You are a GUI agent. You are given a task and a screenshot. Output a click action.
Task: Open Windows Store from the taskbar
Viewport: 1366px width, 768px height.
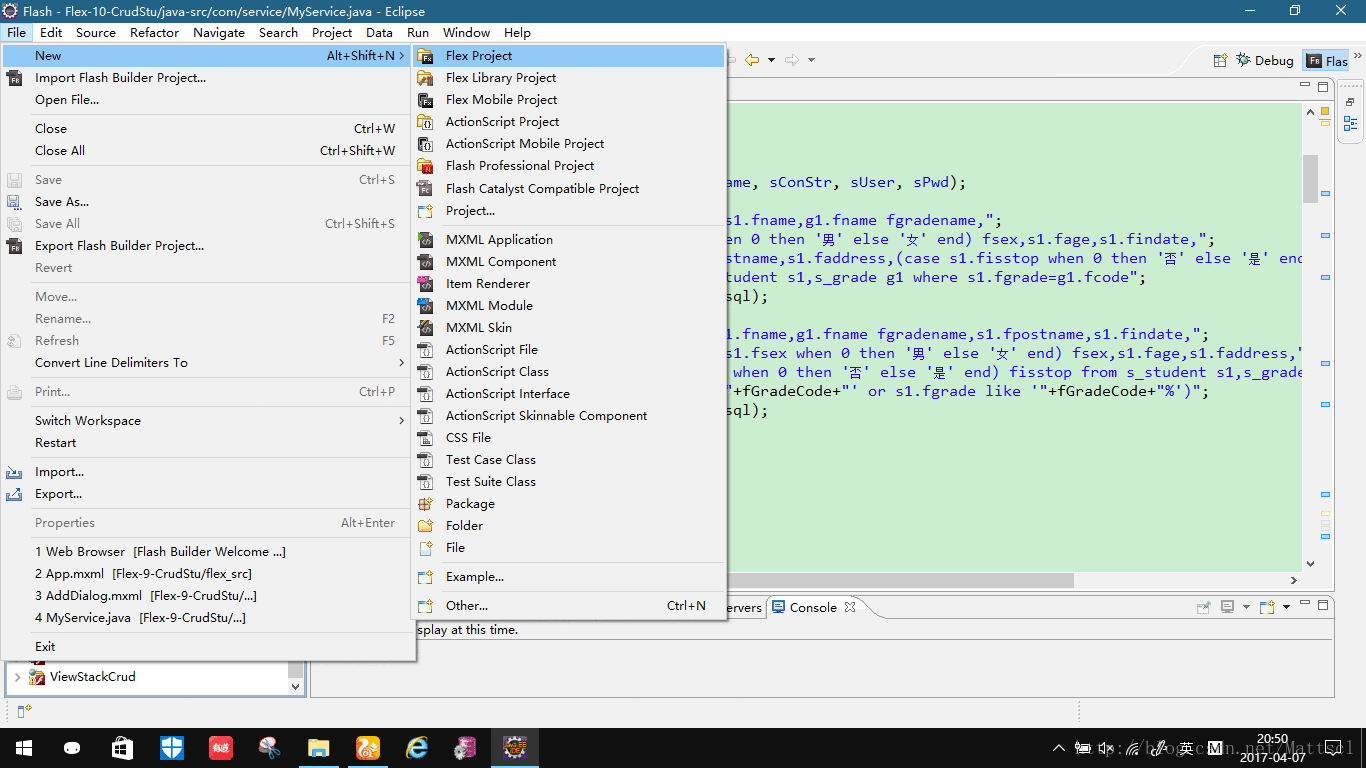[123, 748]
